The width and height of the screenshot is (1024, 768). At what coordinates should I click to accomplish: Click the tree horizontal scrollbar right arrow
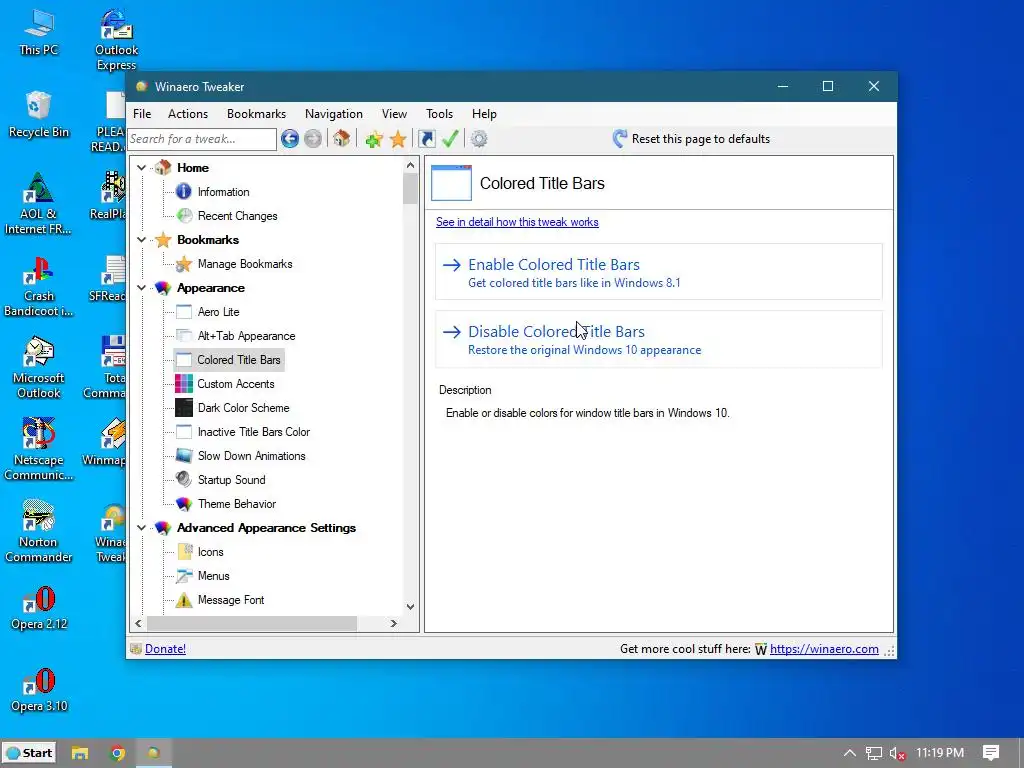click(x=393, y=624)
